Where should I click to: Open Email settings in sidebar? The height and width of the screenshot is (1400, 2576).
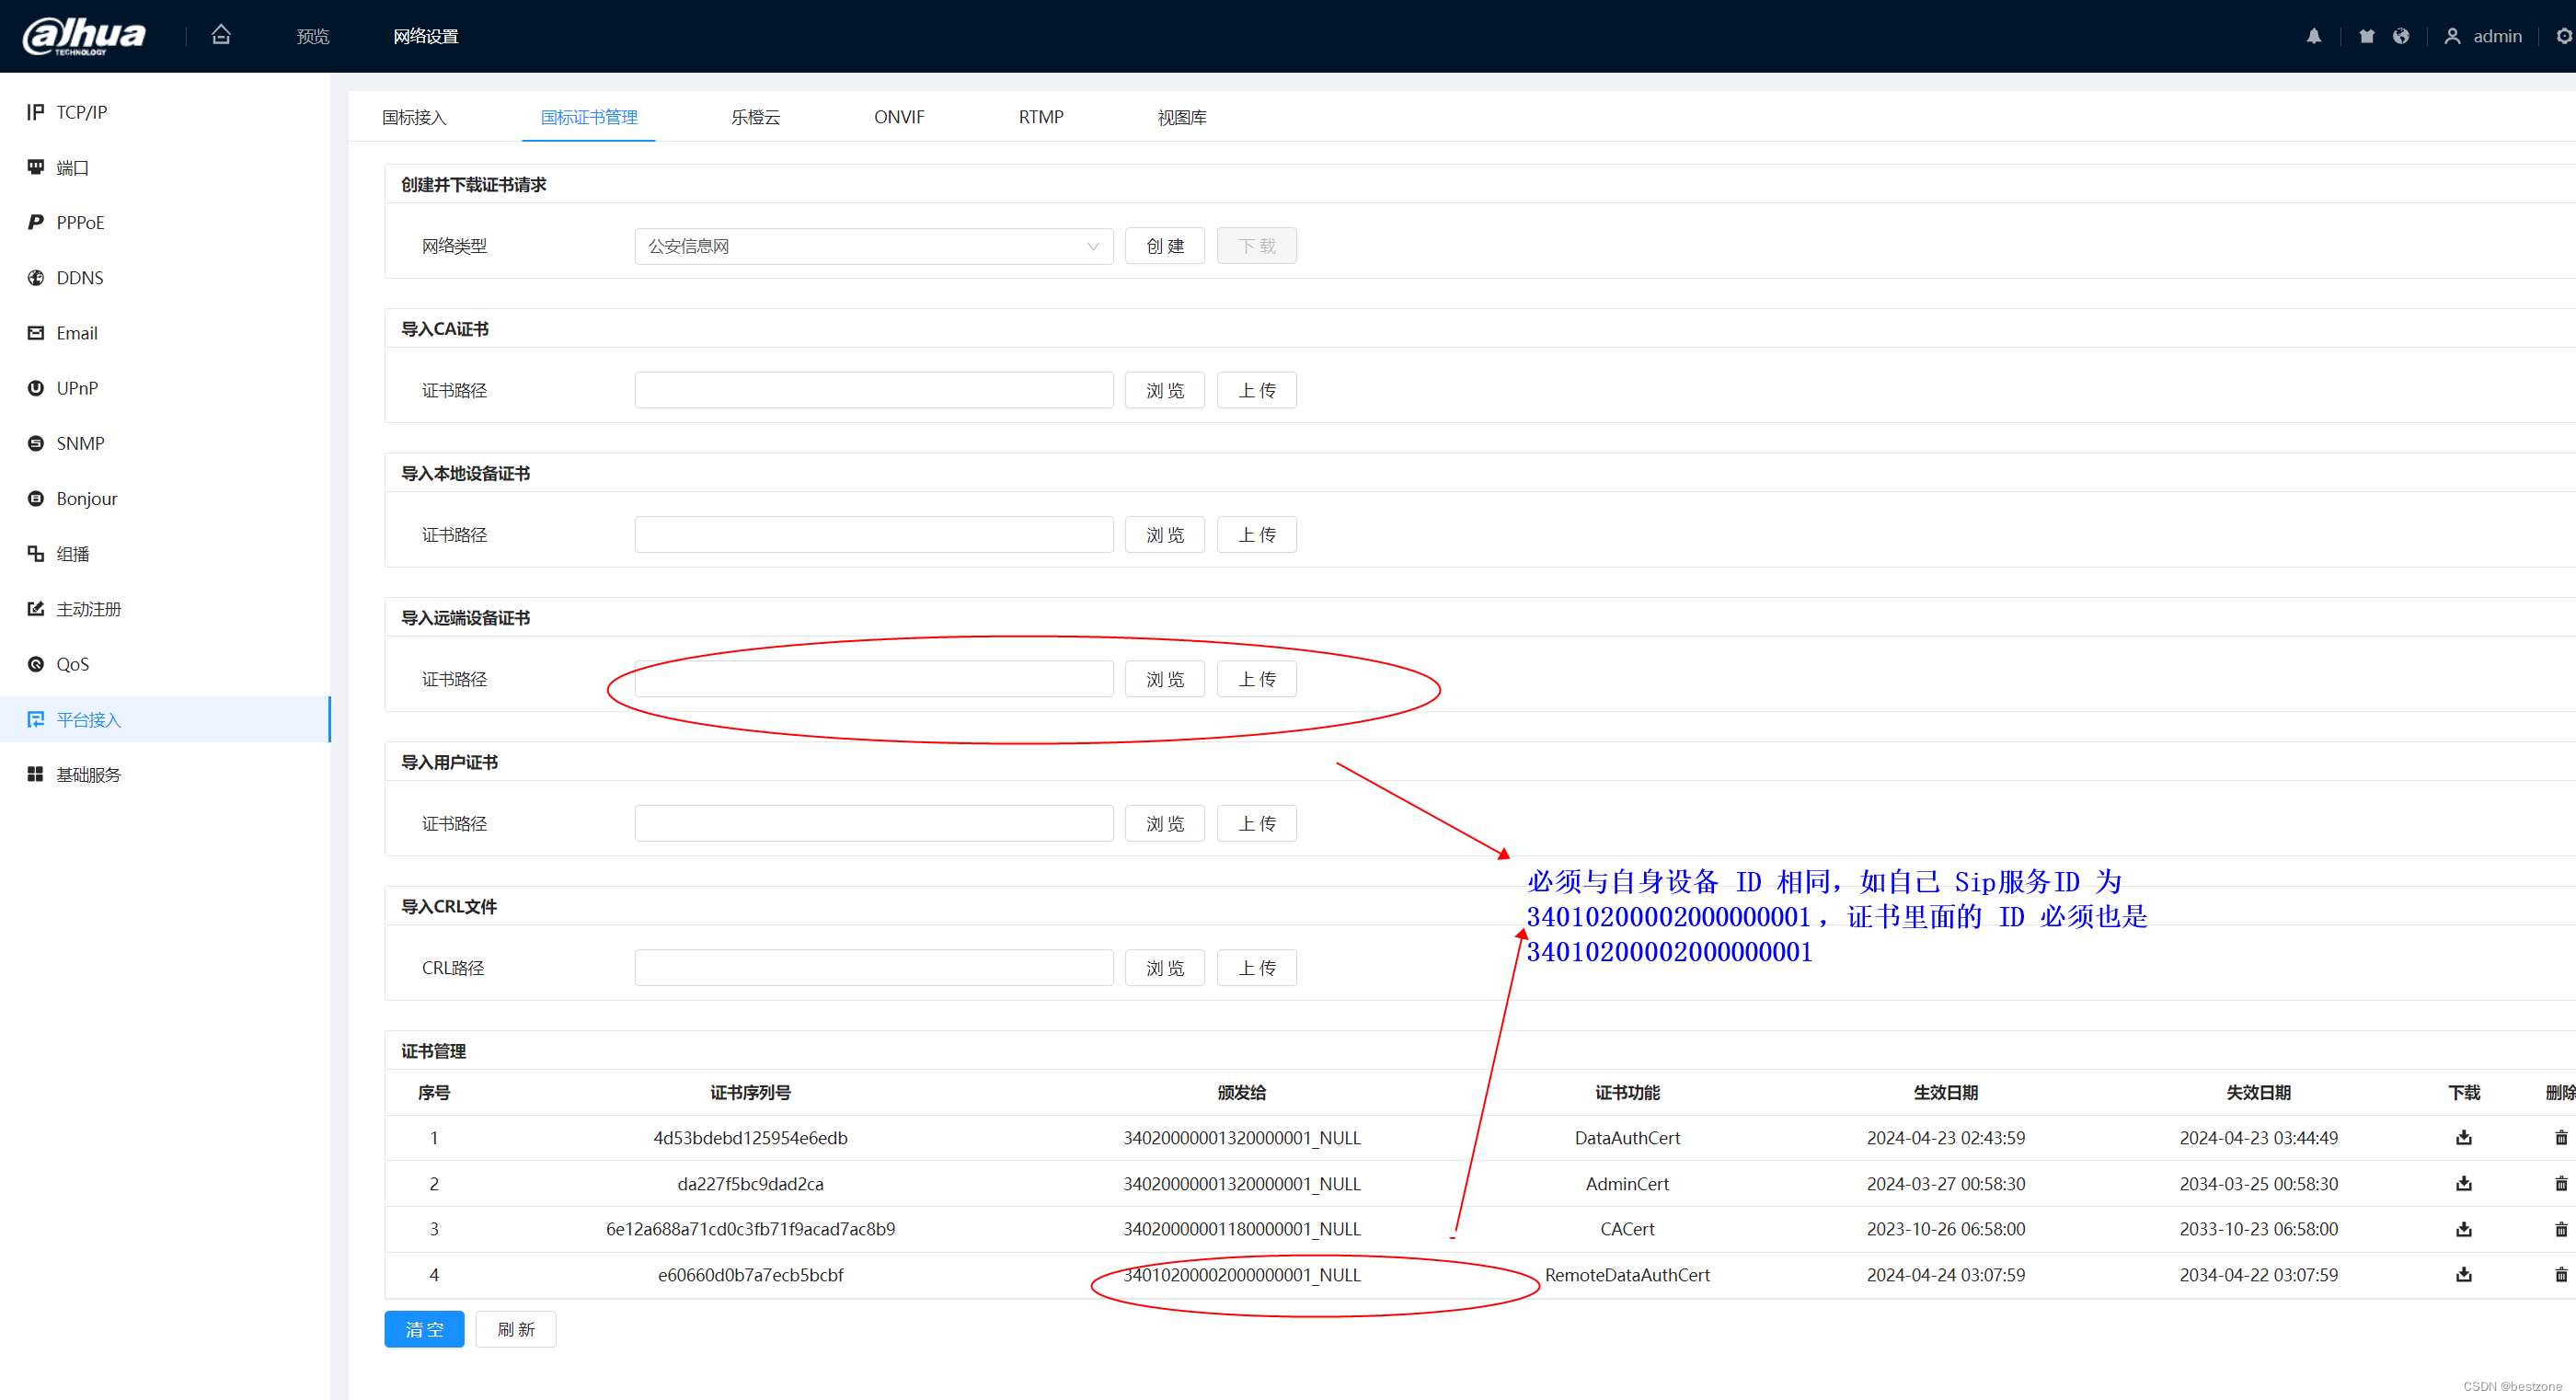tap(77, 332)
